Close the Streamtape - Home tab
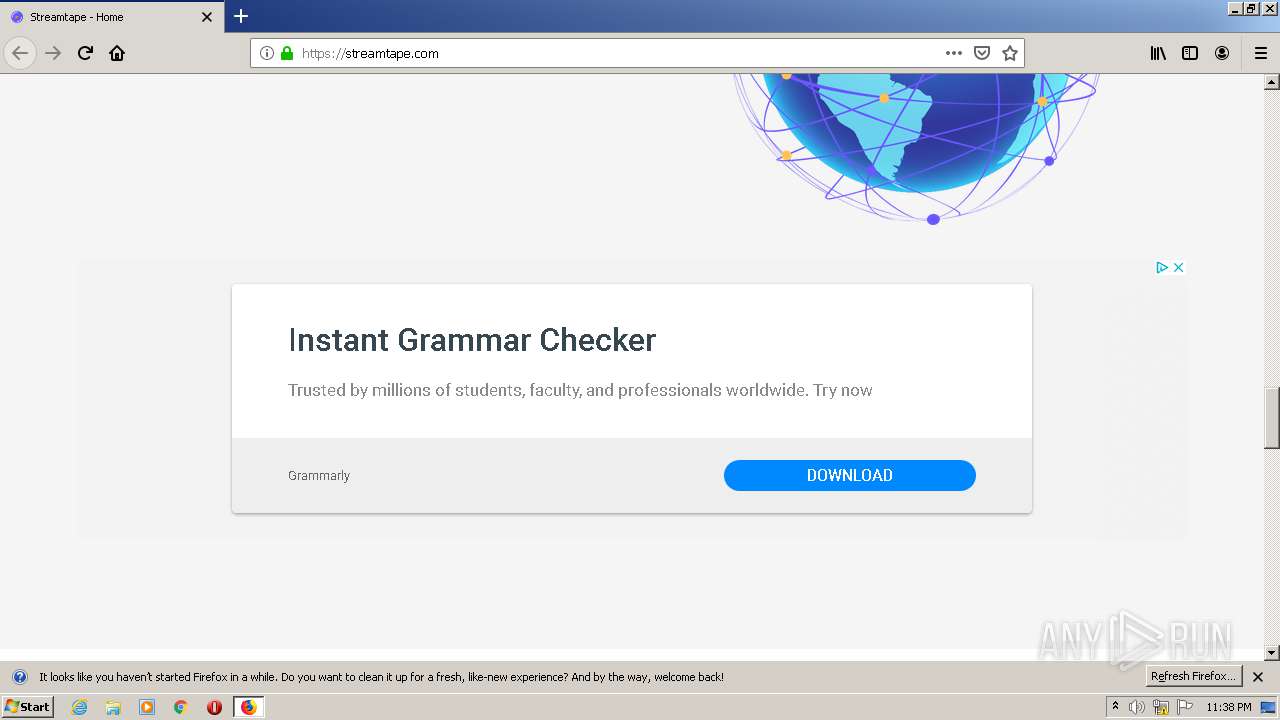 tap(207, 17)
